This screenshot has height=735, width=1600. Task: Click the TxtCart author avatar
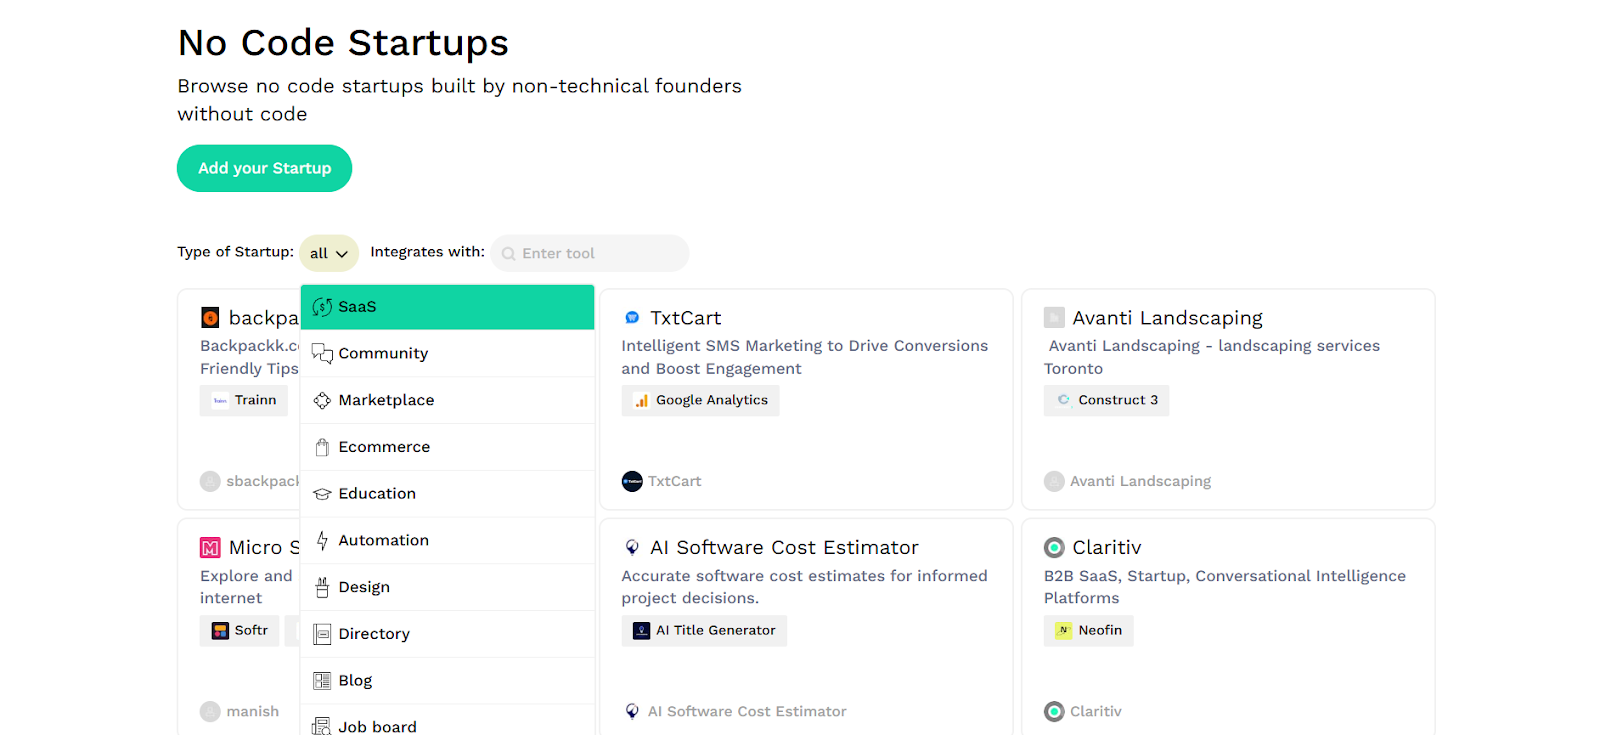[632, 482]
